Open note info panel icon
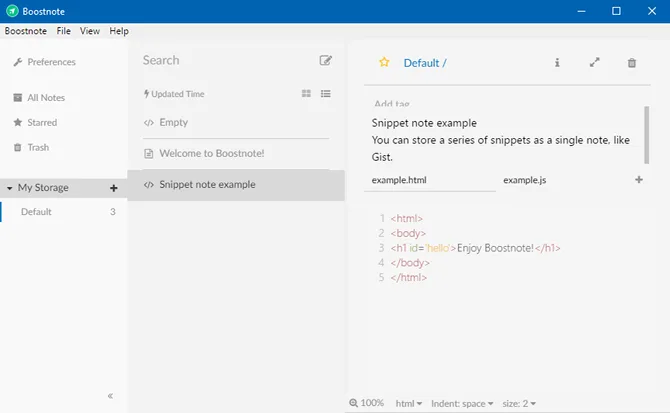The image size is (670, 413). click(x=557, y=63)
